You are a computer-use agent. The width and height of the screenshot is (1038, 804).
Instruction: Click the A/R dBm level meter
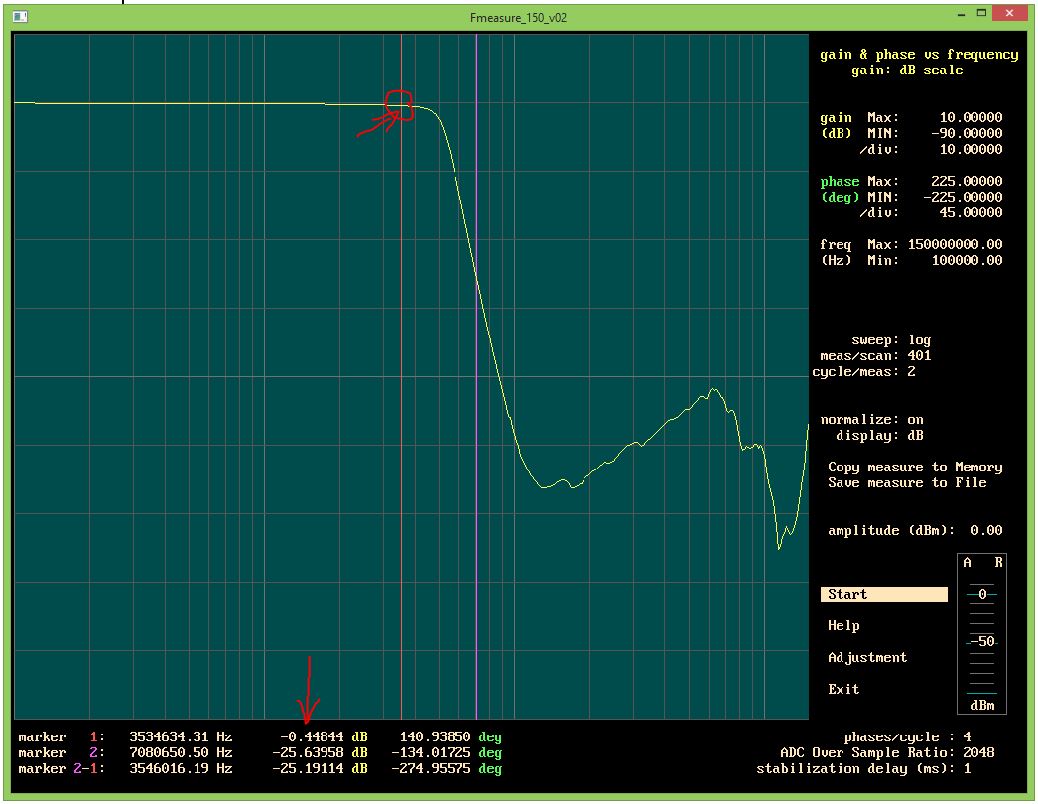click(x=982, y=635)
